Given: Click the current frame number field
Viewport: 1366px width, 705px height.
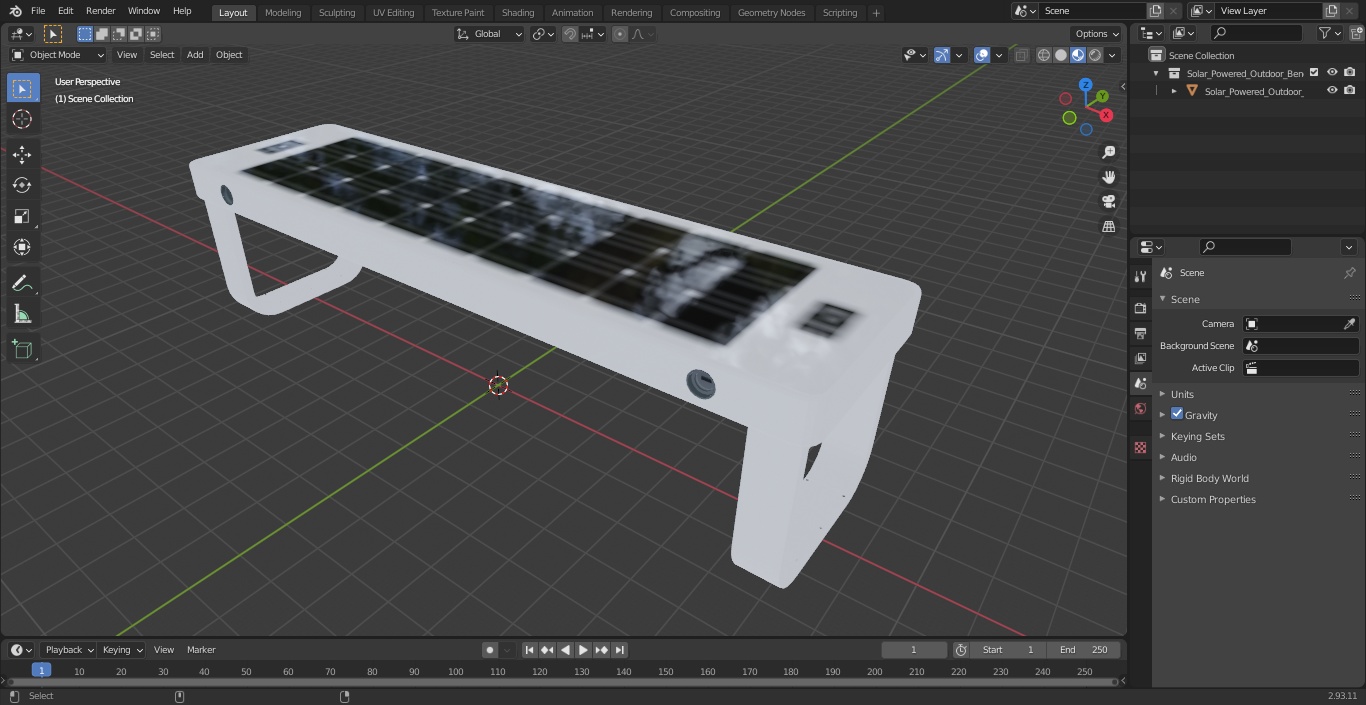Looking at the screenshot, I should (x=914, y=650).
